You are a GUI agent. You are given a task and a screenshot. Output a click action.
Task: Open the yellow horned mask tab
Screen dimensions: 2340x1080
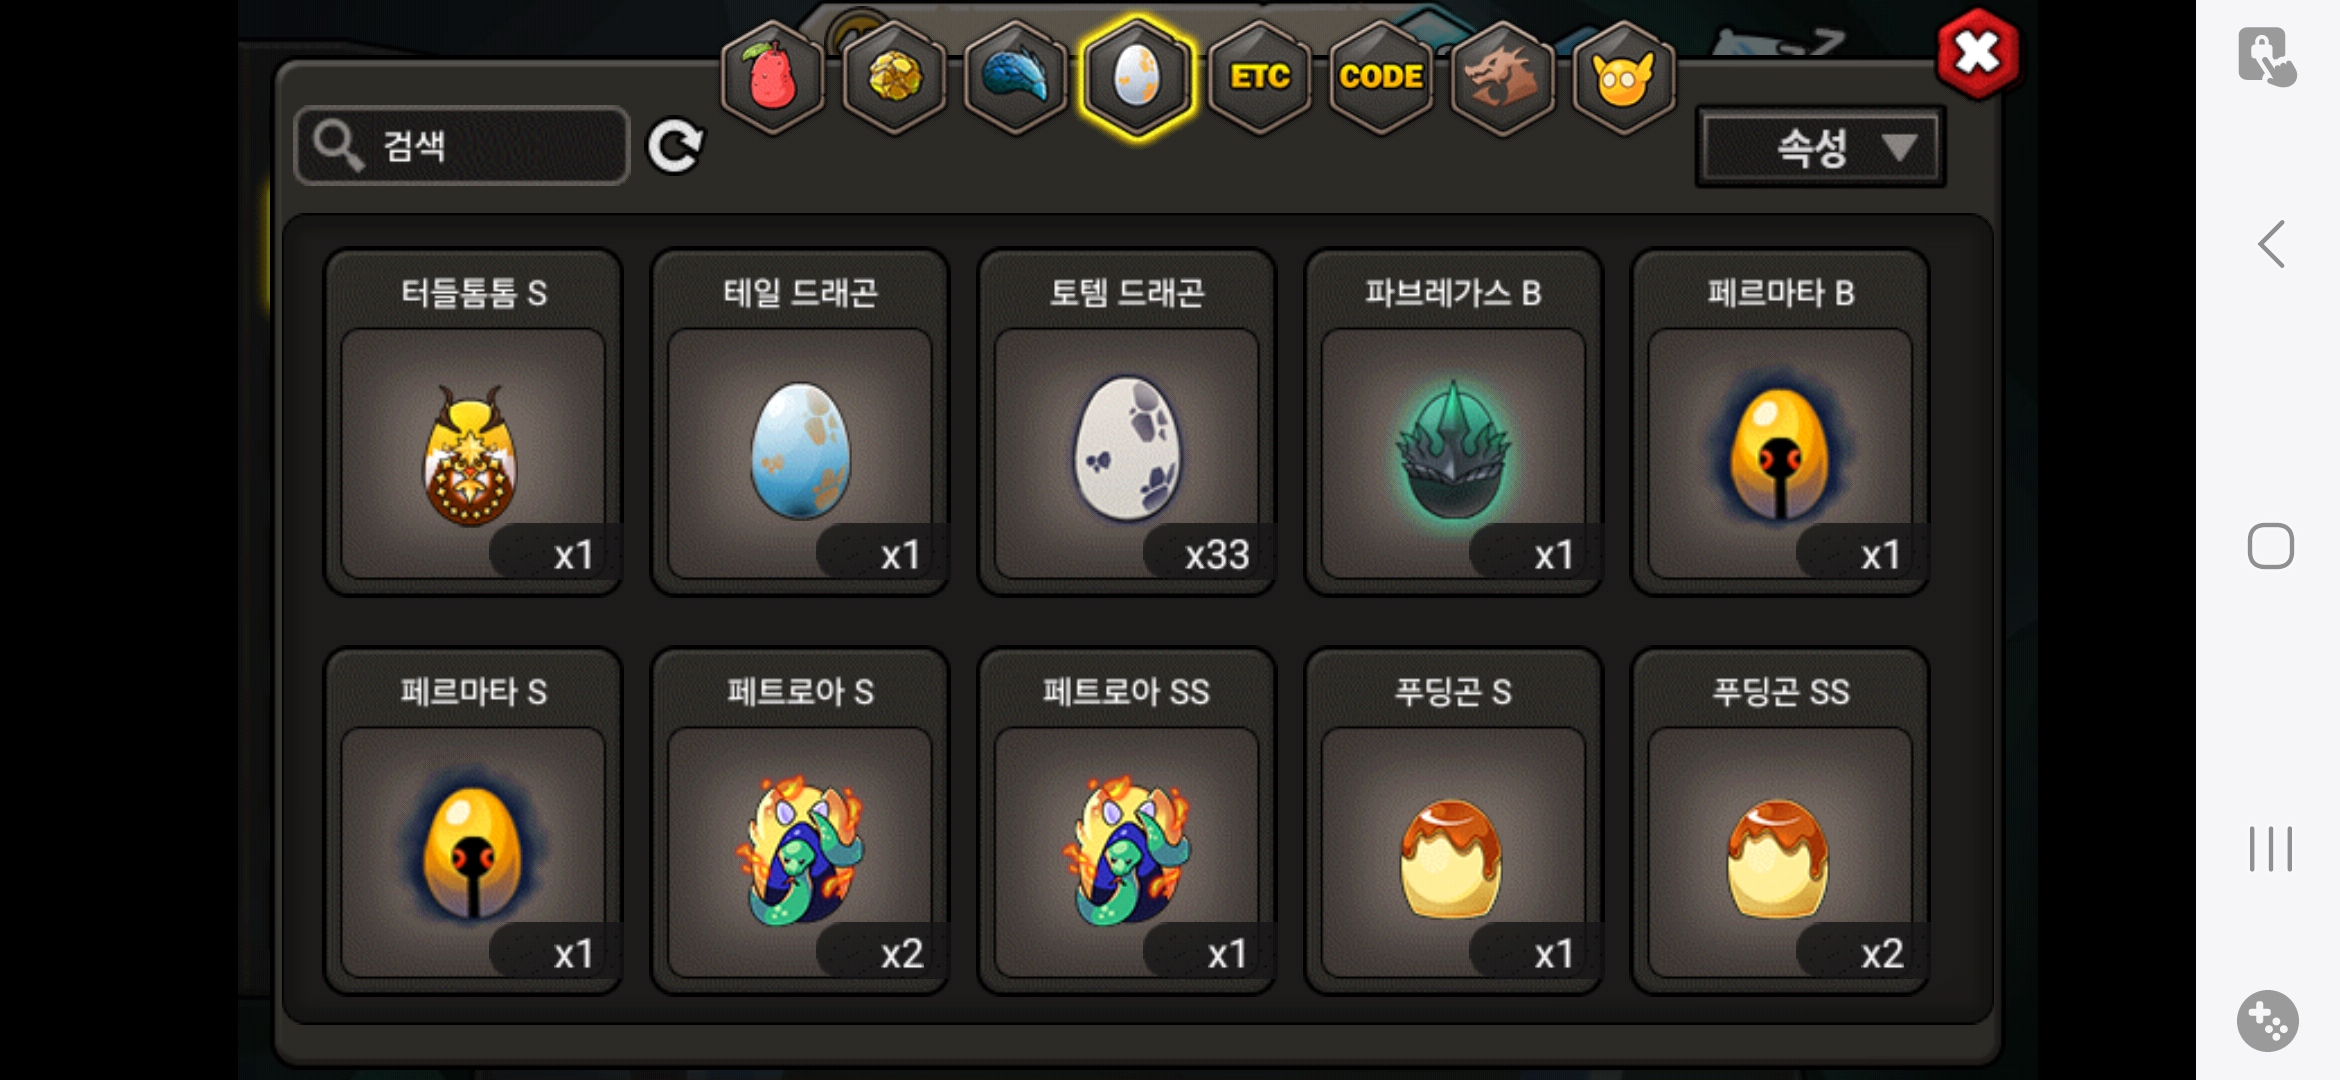[x=1623, y=78]
